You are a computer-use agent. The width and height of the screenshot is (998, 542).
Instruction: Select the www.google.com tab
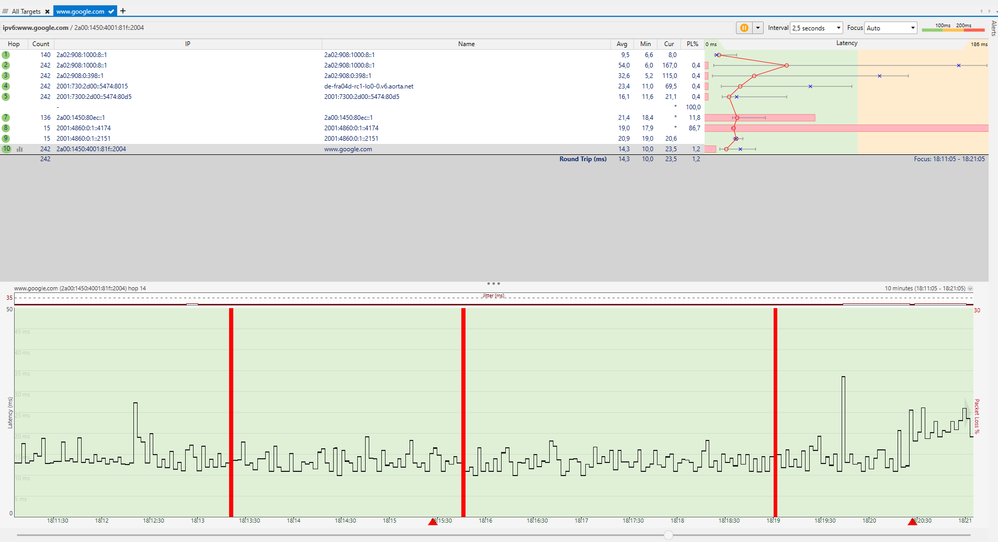click(x=78, y=11)
